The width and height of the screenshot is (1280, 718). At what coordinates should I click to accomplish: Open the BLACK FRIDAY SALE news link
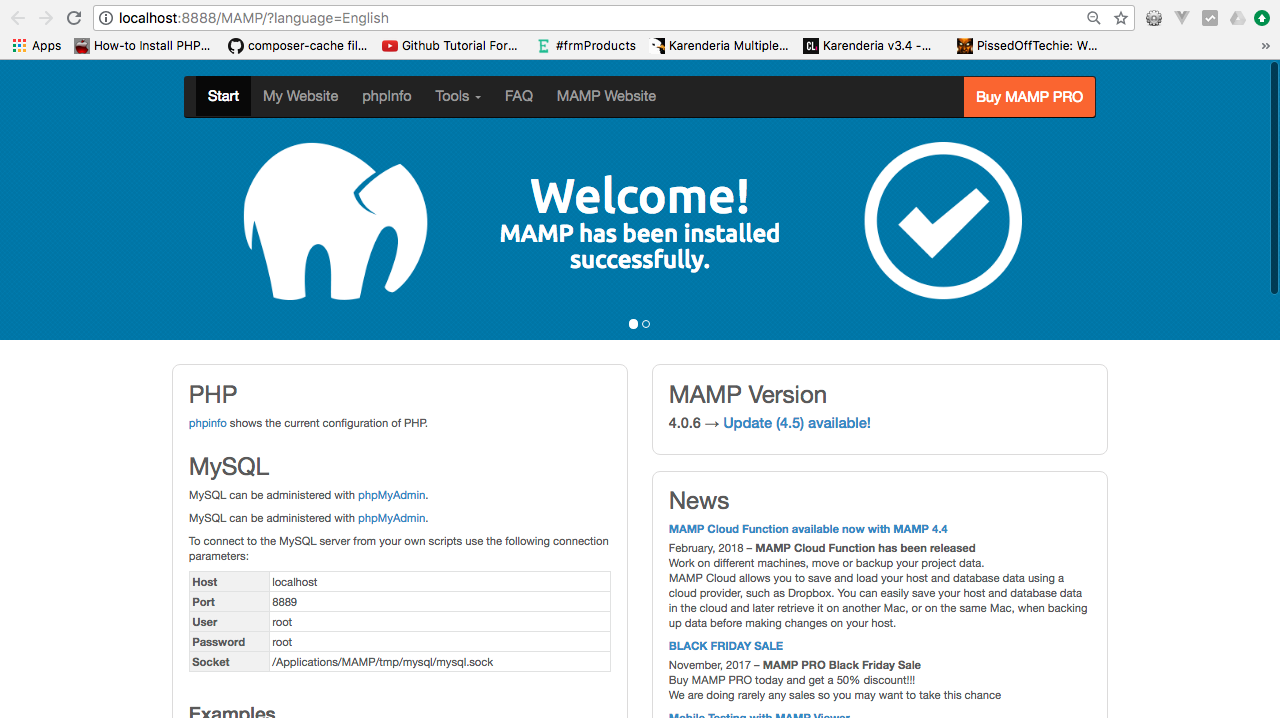click(x=726, y=646)
